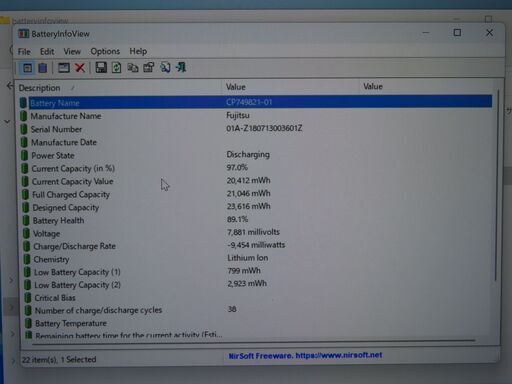Click battery icon of Battery Temperature row
512x384 pixels.
pos(28,323)
